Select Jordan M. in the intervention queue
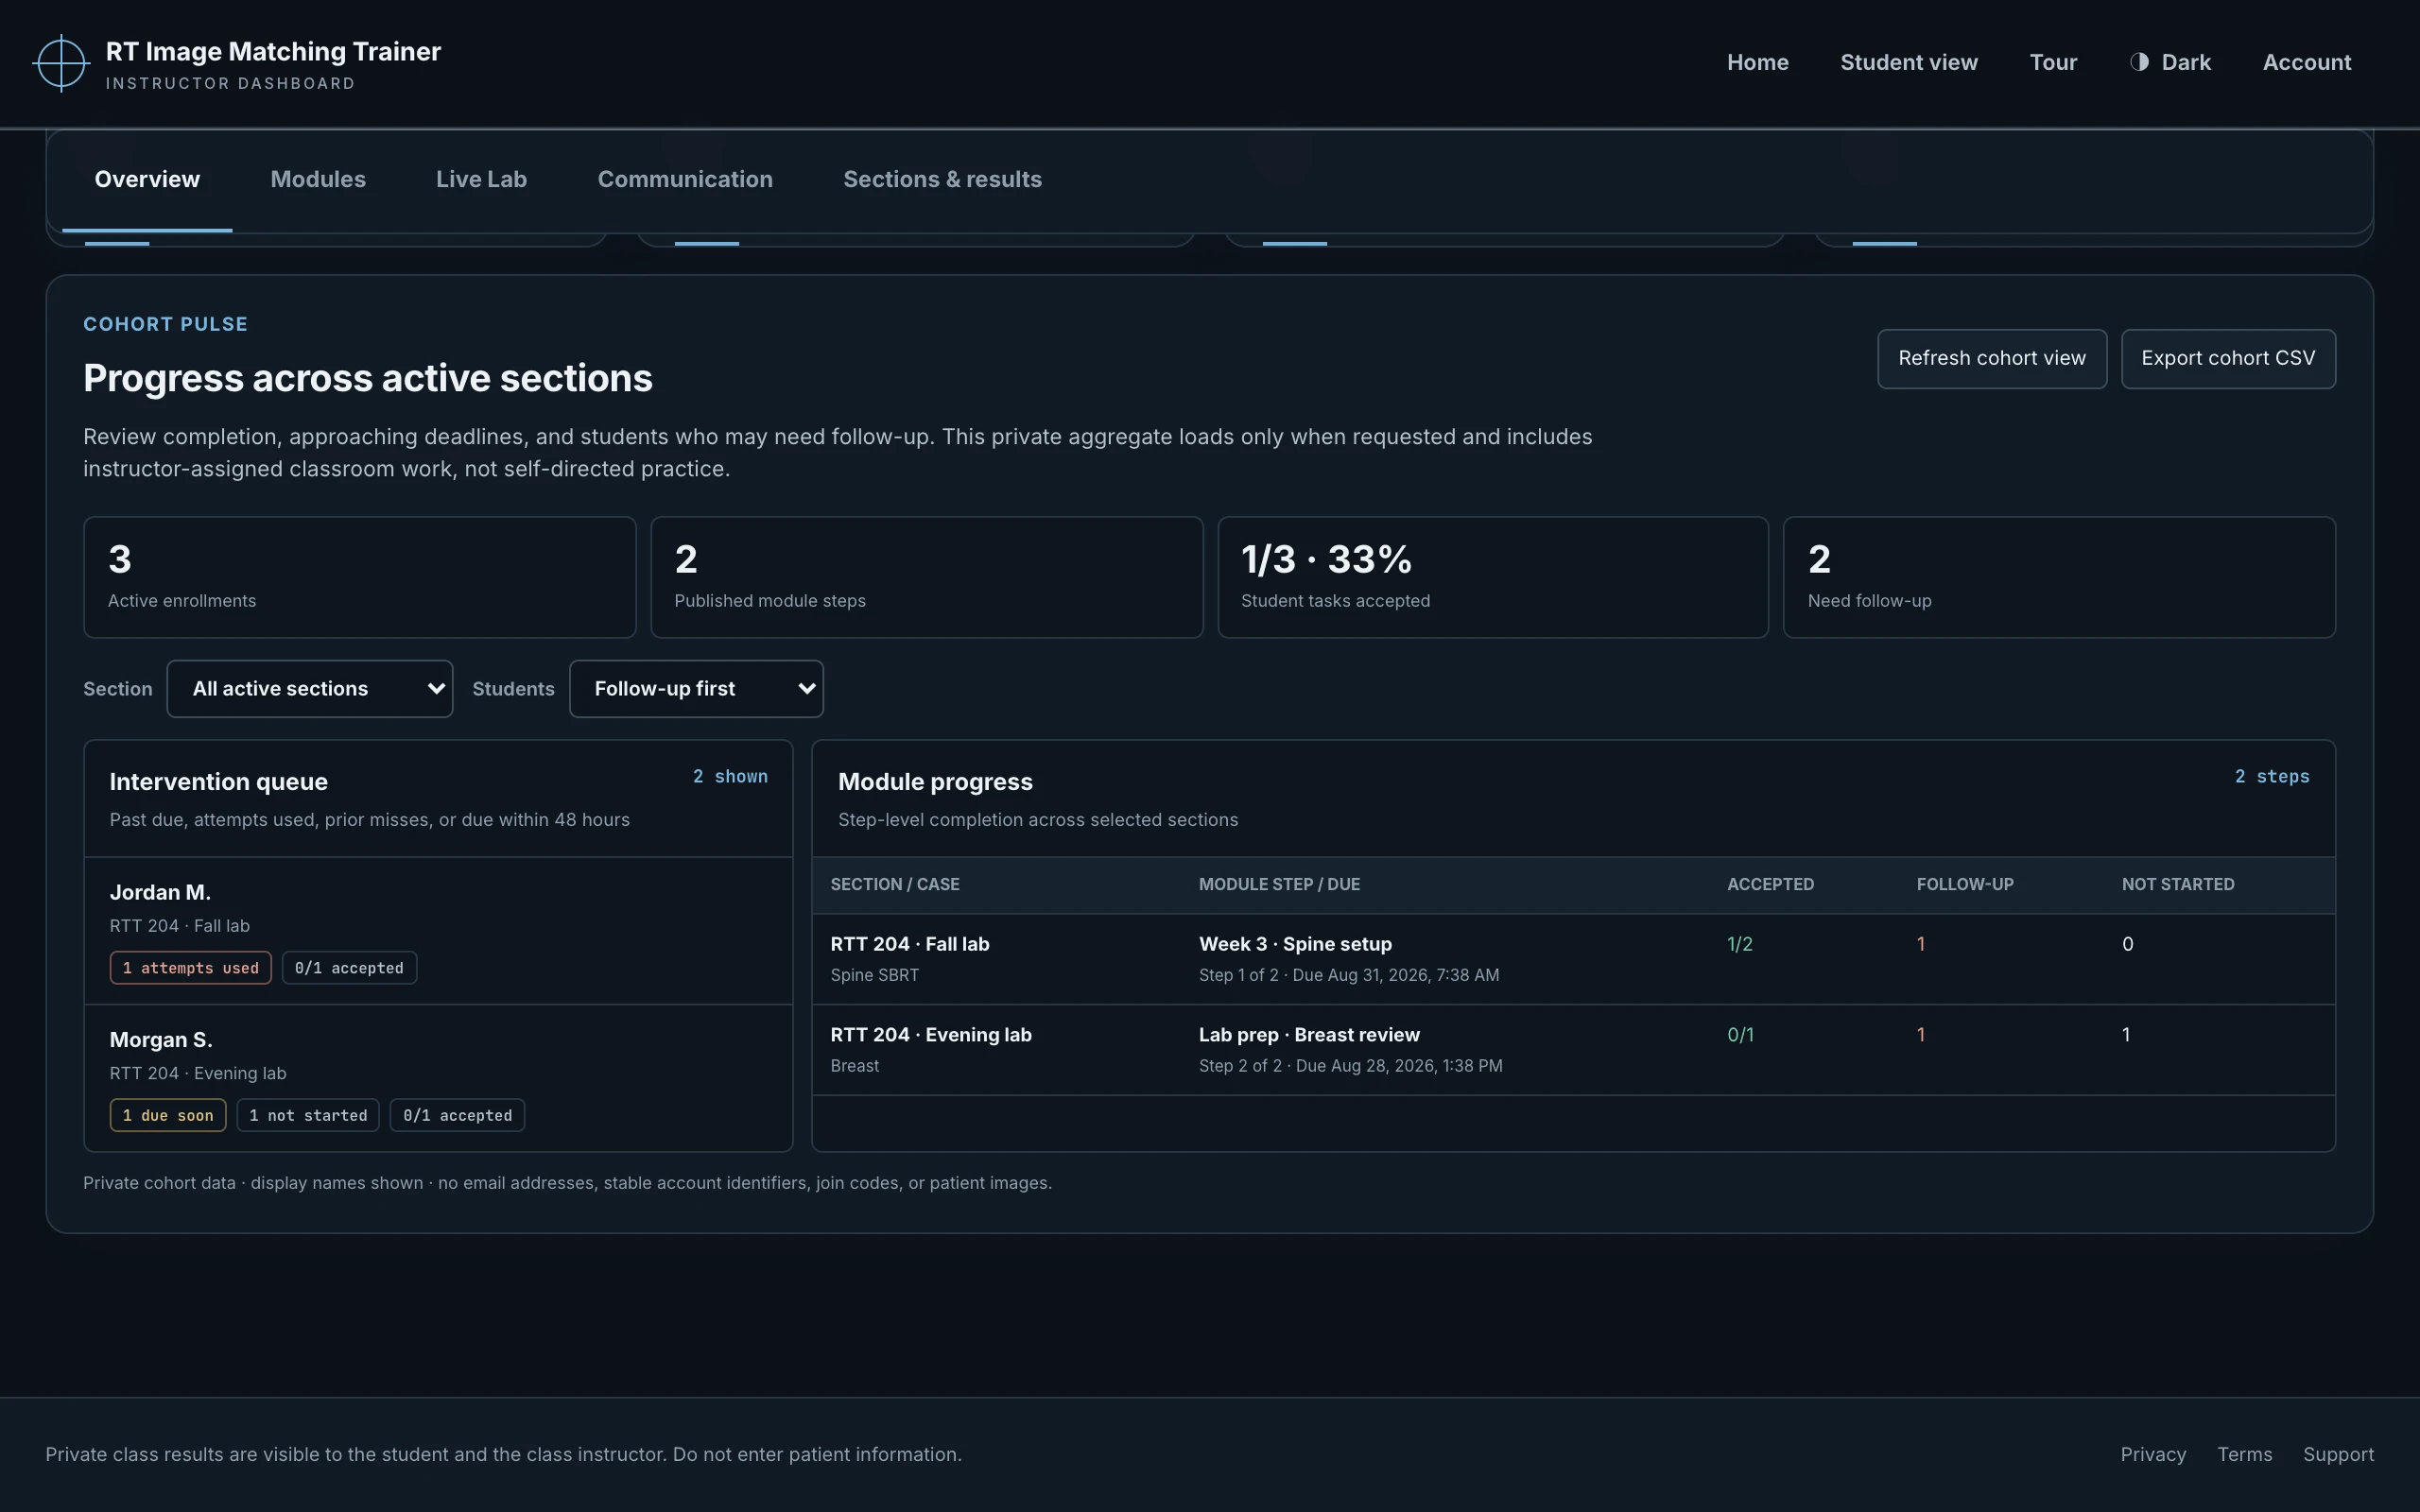The height and width of the screenshot is (1512, 2420). tap(438, 931)
